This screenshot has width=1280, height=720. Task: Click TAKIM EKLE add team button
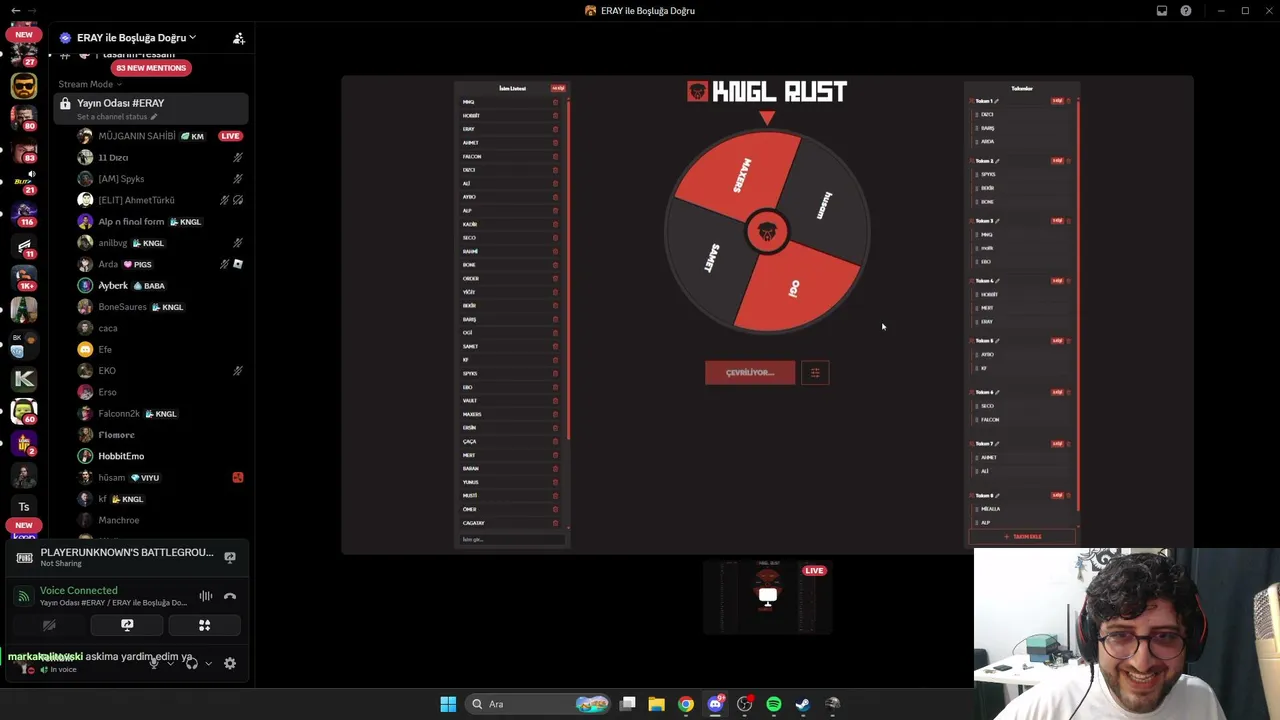pyautogui.click(x=1023, y=537)
